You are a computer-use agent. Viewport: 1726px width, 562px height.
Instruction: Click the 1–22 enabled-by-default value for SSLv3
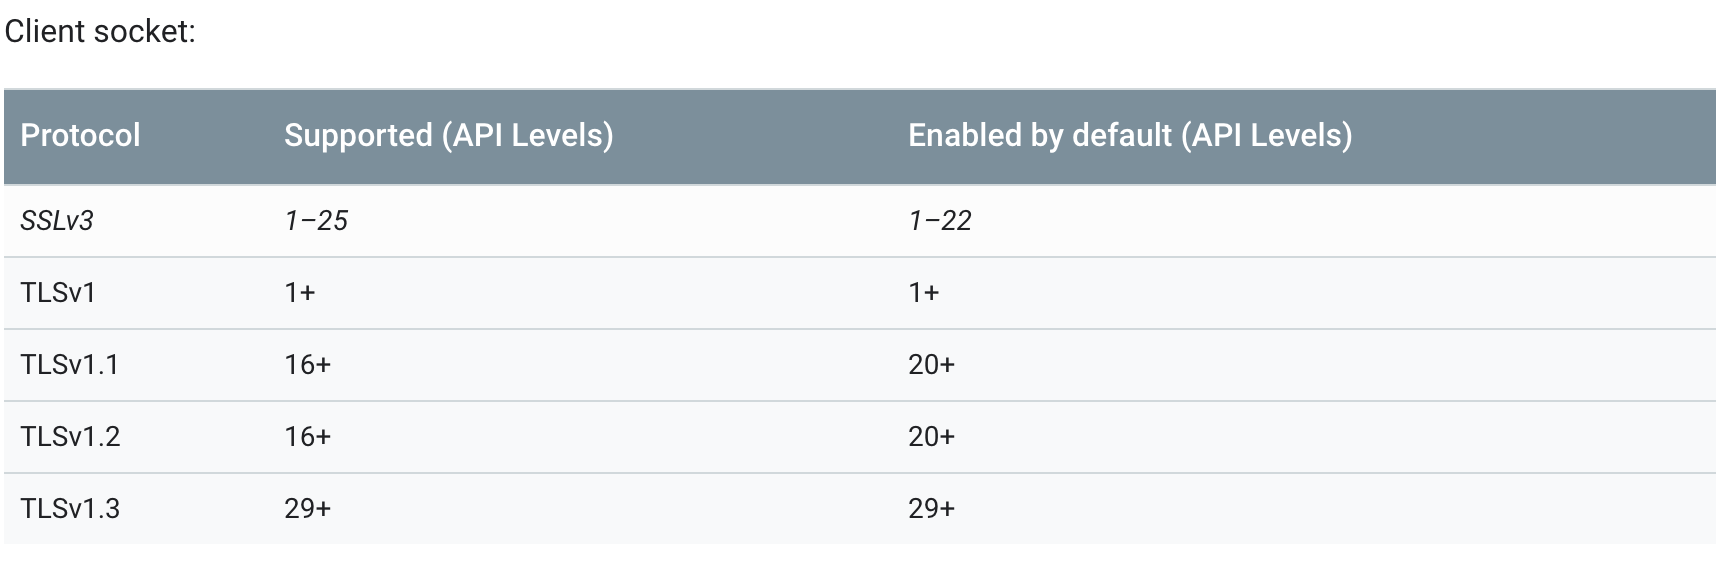940,221
